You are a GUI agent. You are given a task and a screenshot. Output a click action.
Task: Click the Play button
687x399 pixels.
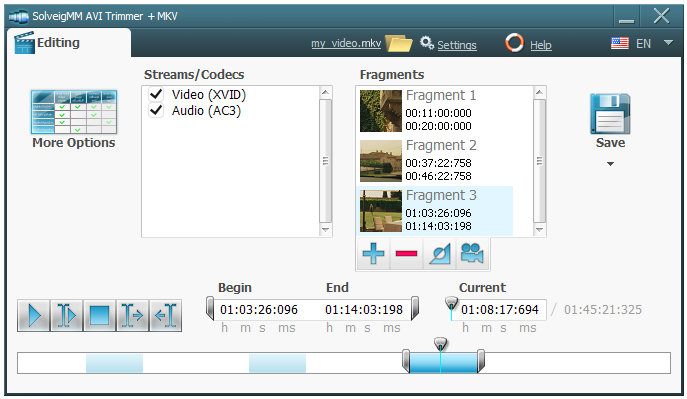pyautogui.click(x=34, y=315)
